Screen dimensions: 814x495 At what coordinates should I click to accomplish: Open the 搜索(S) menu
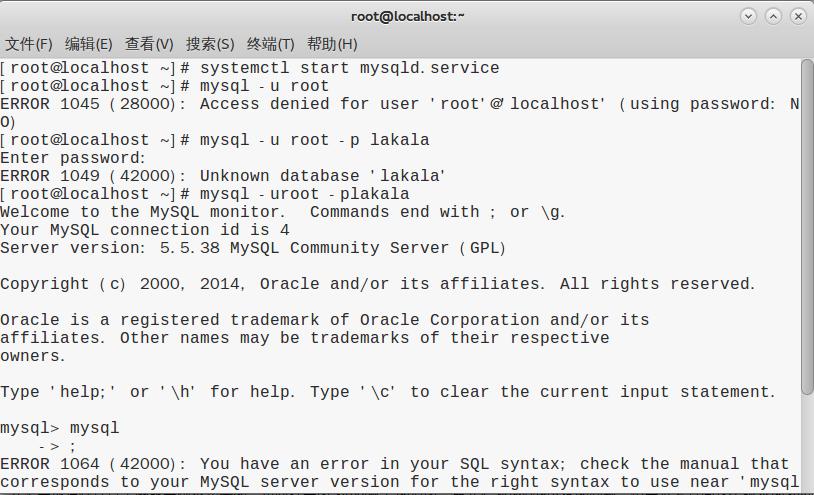[x=210, y=44]
